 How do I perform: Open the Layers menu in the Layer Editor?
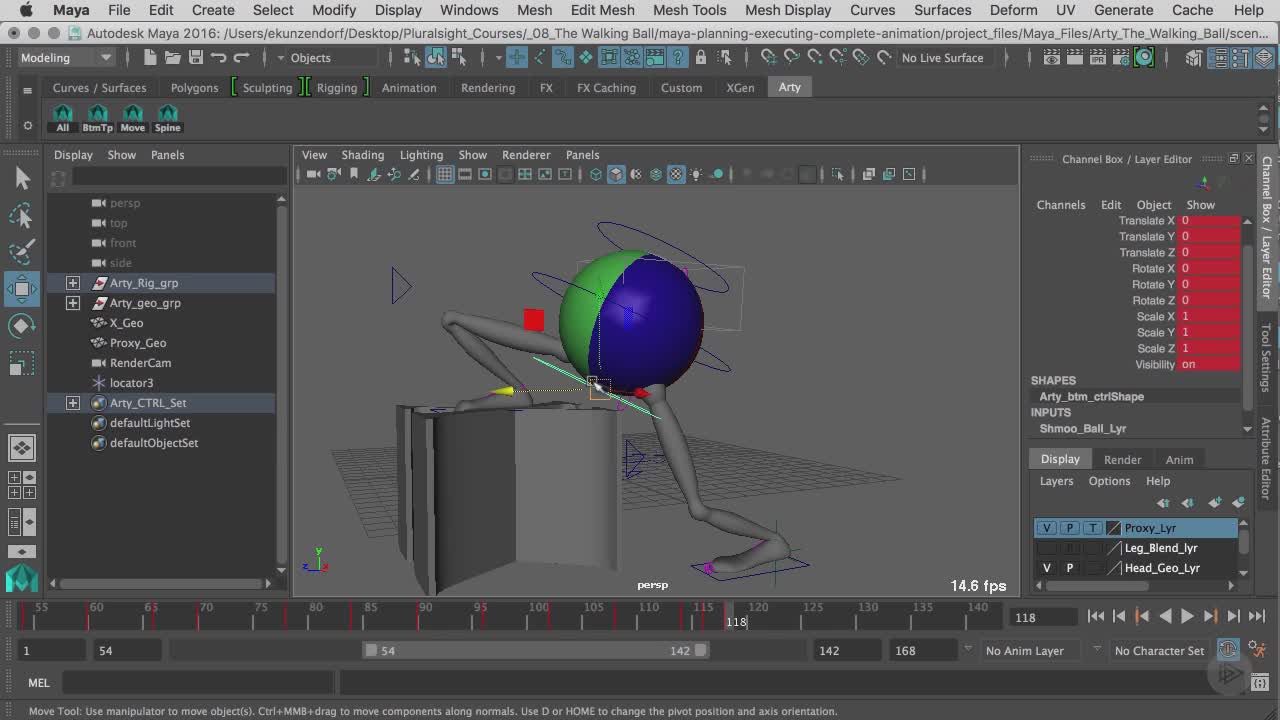point(1056,481)
